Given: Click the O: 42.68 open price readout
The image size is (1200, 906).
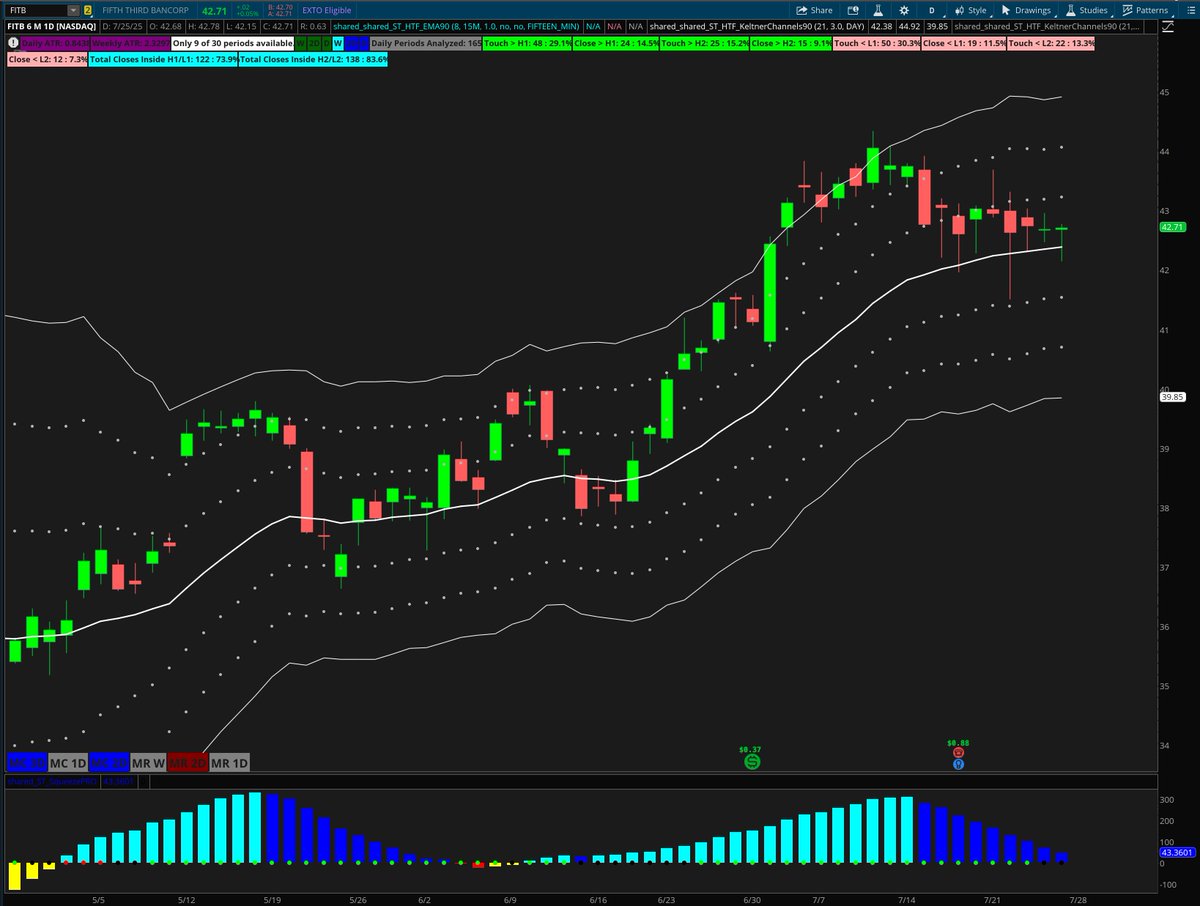Looking at the screenshot, I should pyautogui.click(x=168, y=26).
